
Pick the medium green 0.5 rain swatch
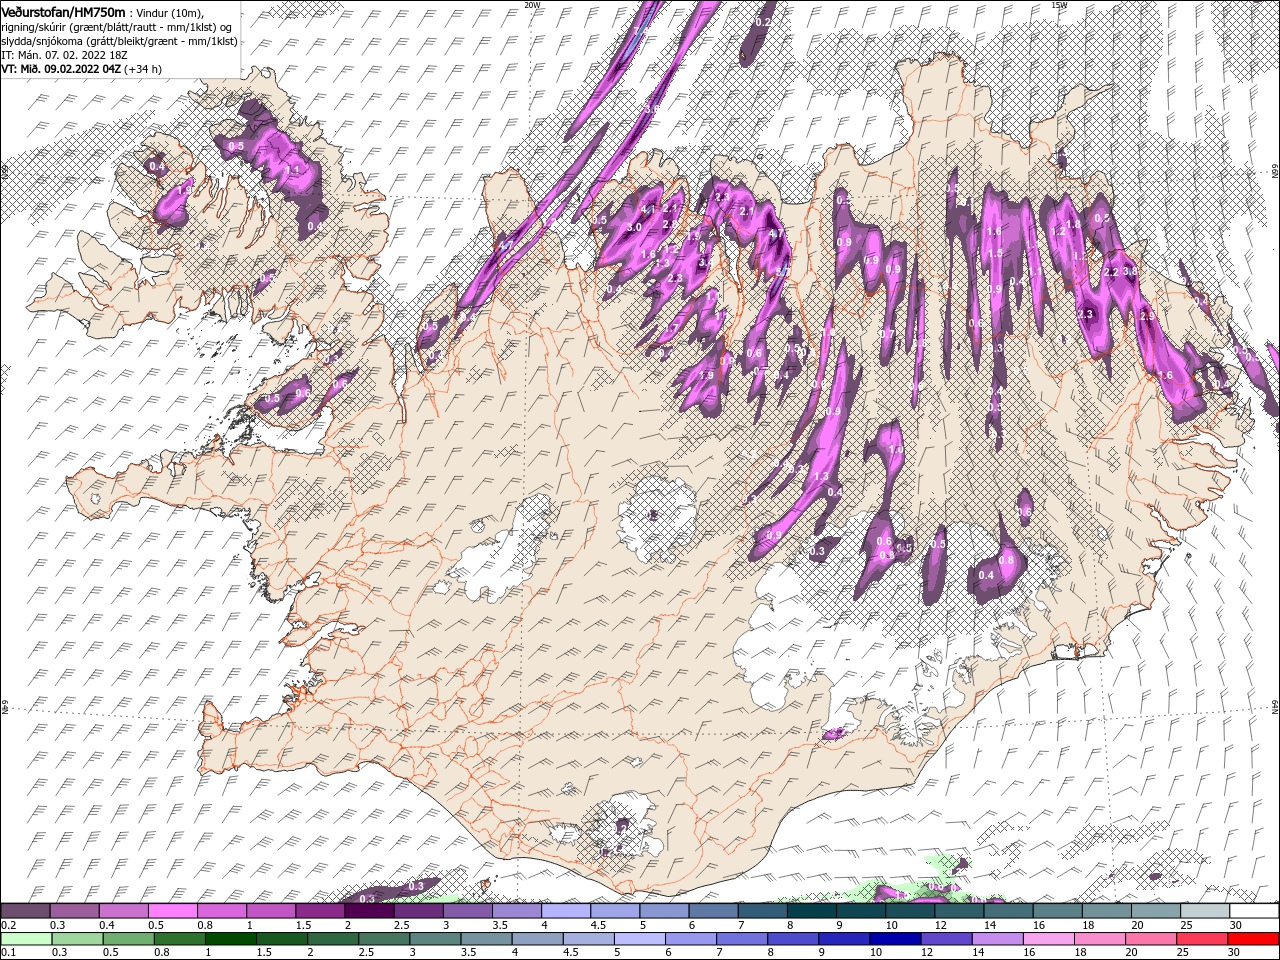click(x=129, y=938)
